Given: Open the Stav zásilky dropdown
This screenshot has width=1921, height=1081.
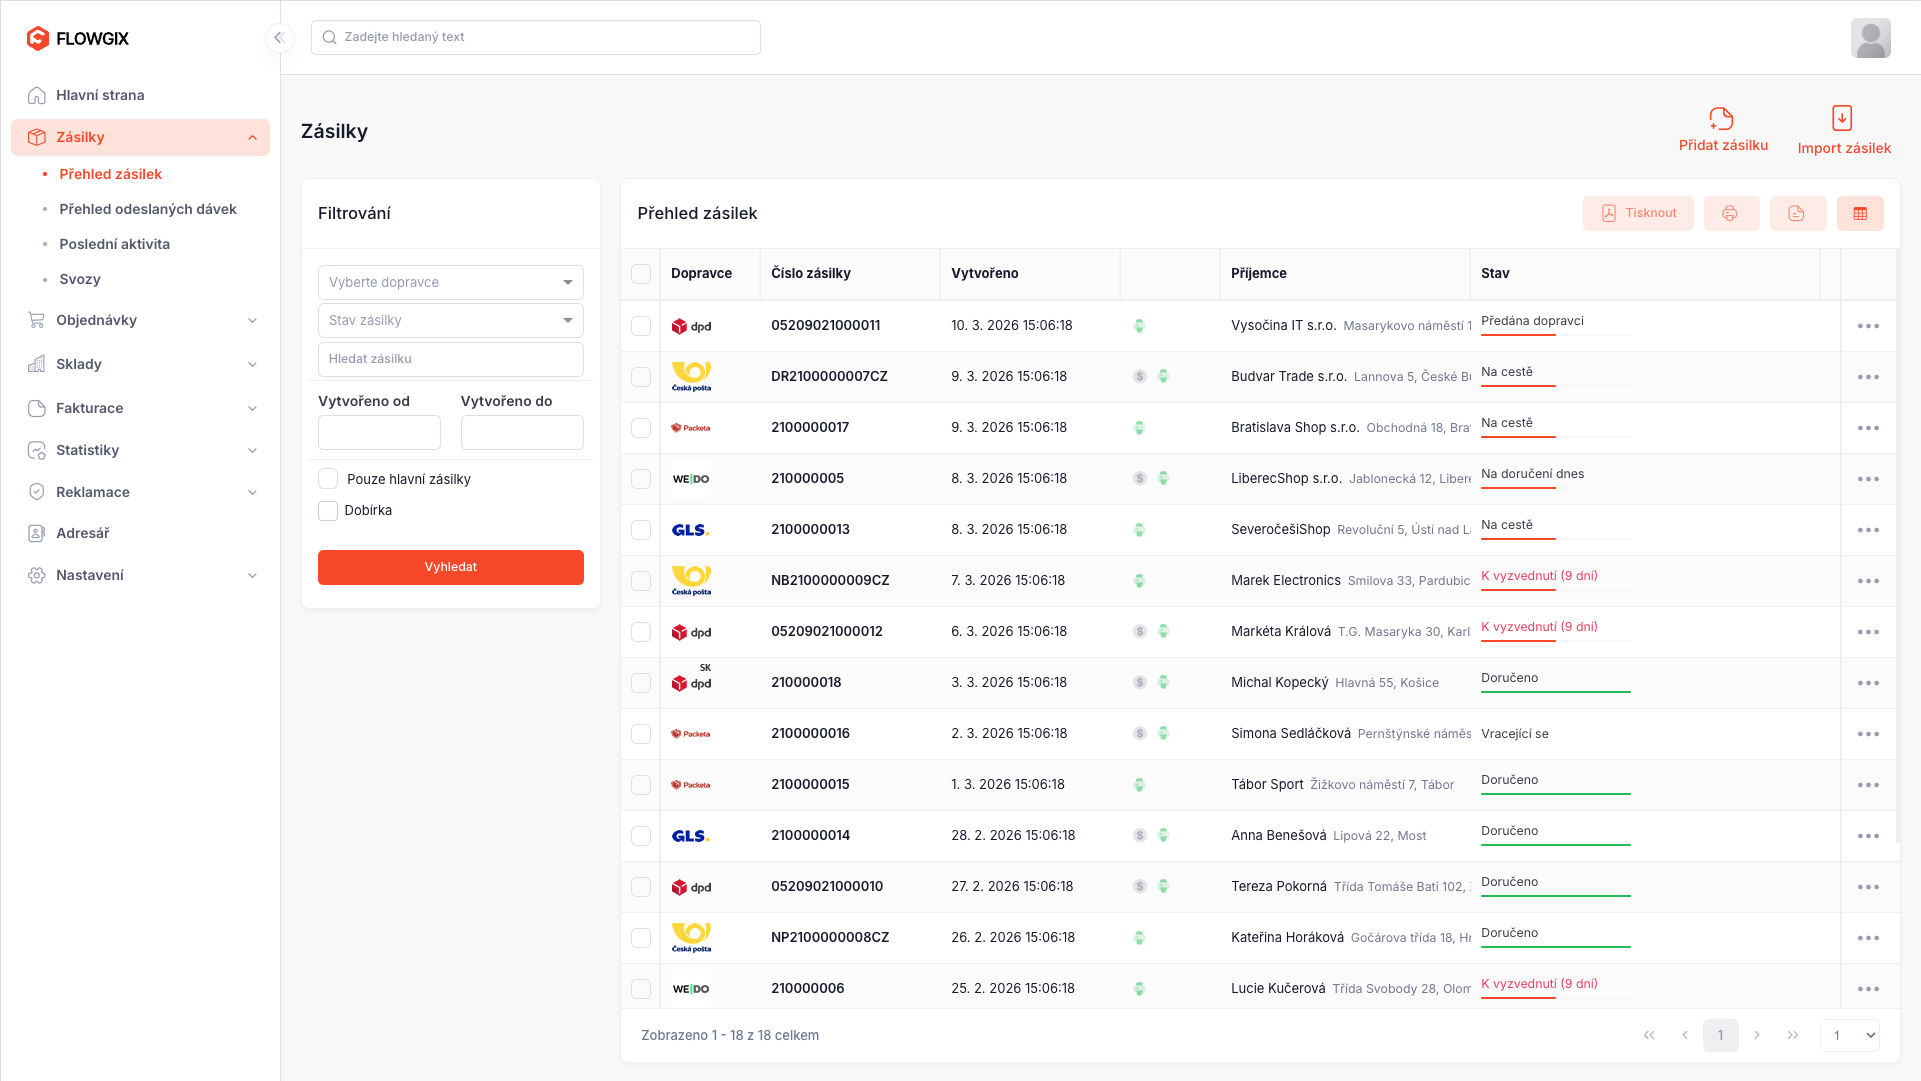Looking at the screenshot, I should [x=450, y=320].
